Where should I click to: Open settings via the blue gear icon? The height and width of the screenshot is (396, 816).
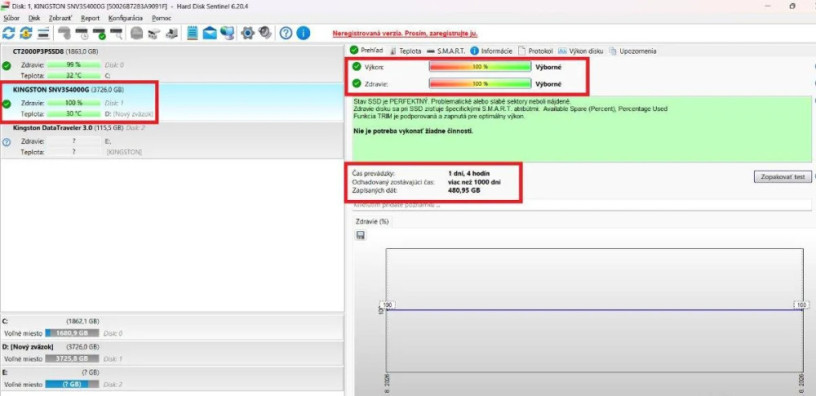tap(248, 33)
